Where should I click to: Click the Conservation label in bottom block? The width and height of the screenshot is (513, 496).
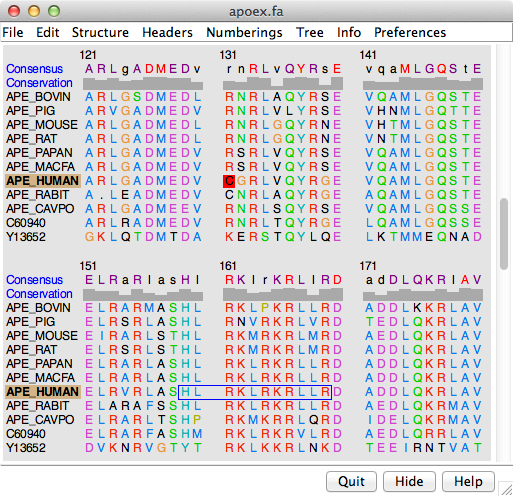click(x=39, y=294)
